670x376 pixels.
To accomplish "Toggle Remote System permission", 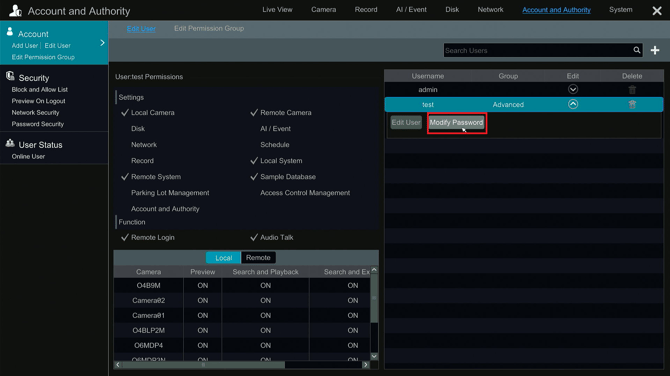I will pos(151,177).
